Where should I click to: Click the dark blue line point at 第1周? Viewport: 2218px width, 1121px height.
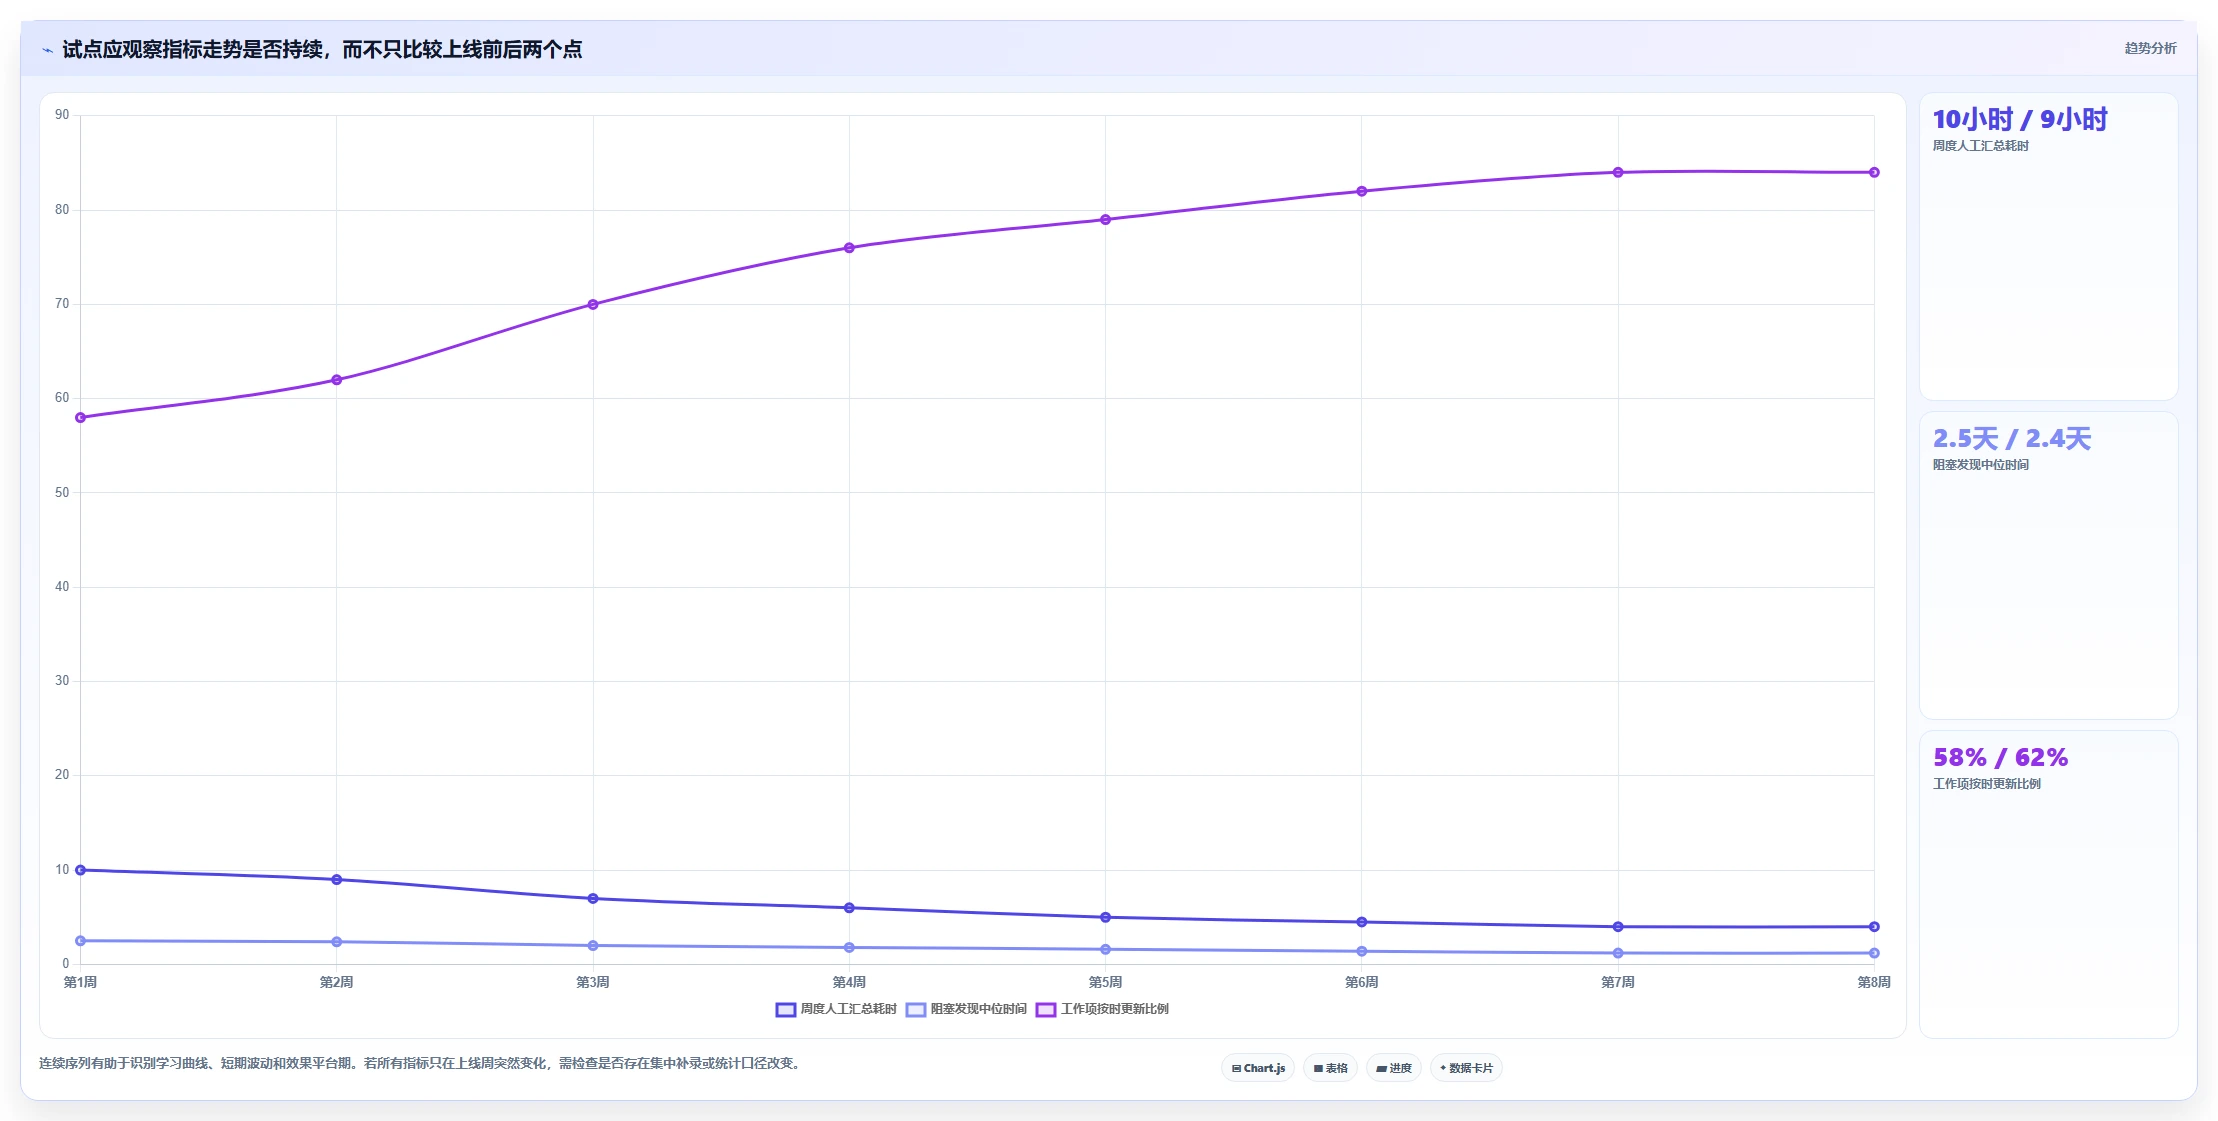[x=80, y=870]
